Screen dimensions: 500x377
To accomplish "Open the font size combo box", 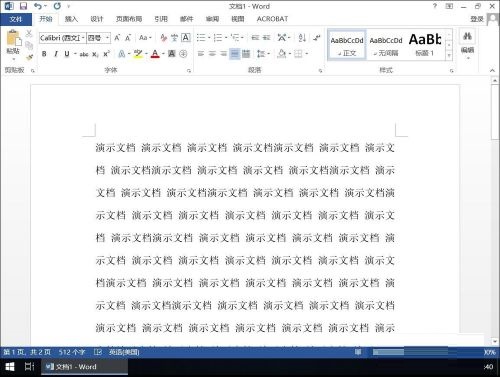I will [x=98, y=38].
